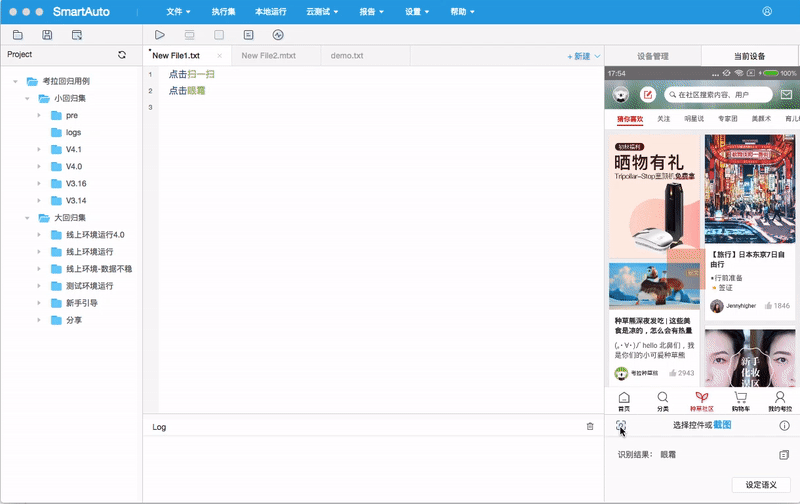The height and width of the screenshot is (504, 800).
Task: Click the phone search field 在社区搜索内容、用户
Action: 718,94
